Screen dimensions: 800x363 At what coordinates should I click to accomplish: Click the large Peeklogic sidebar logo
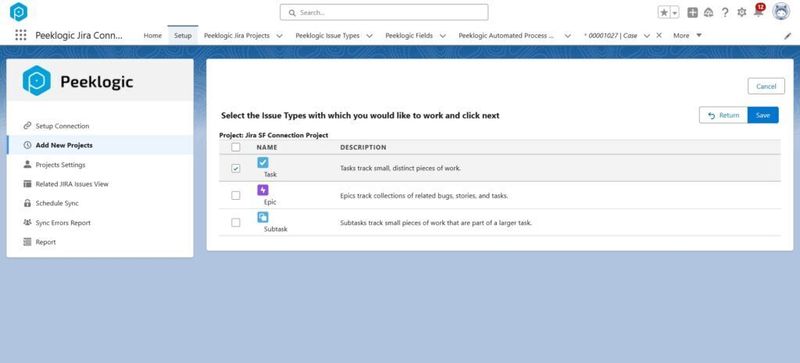(x=78, y=81)
